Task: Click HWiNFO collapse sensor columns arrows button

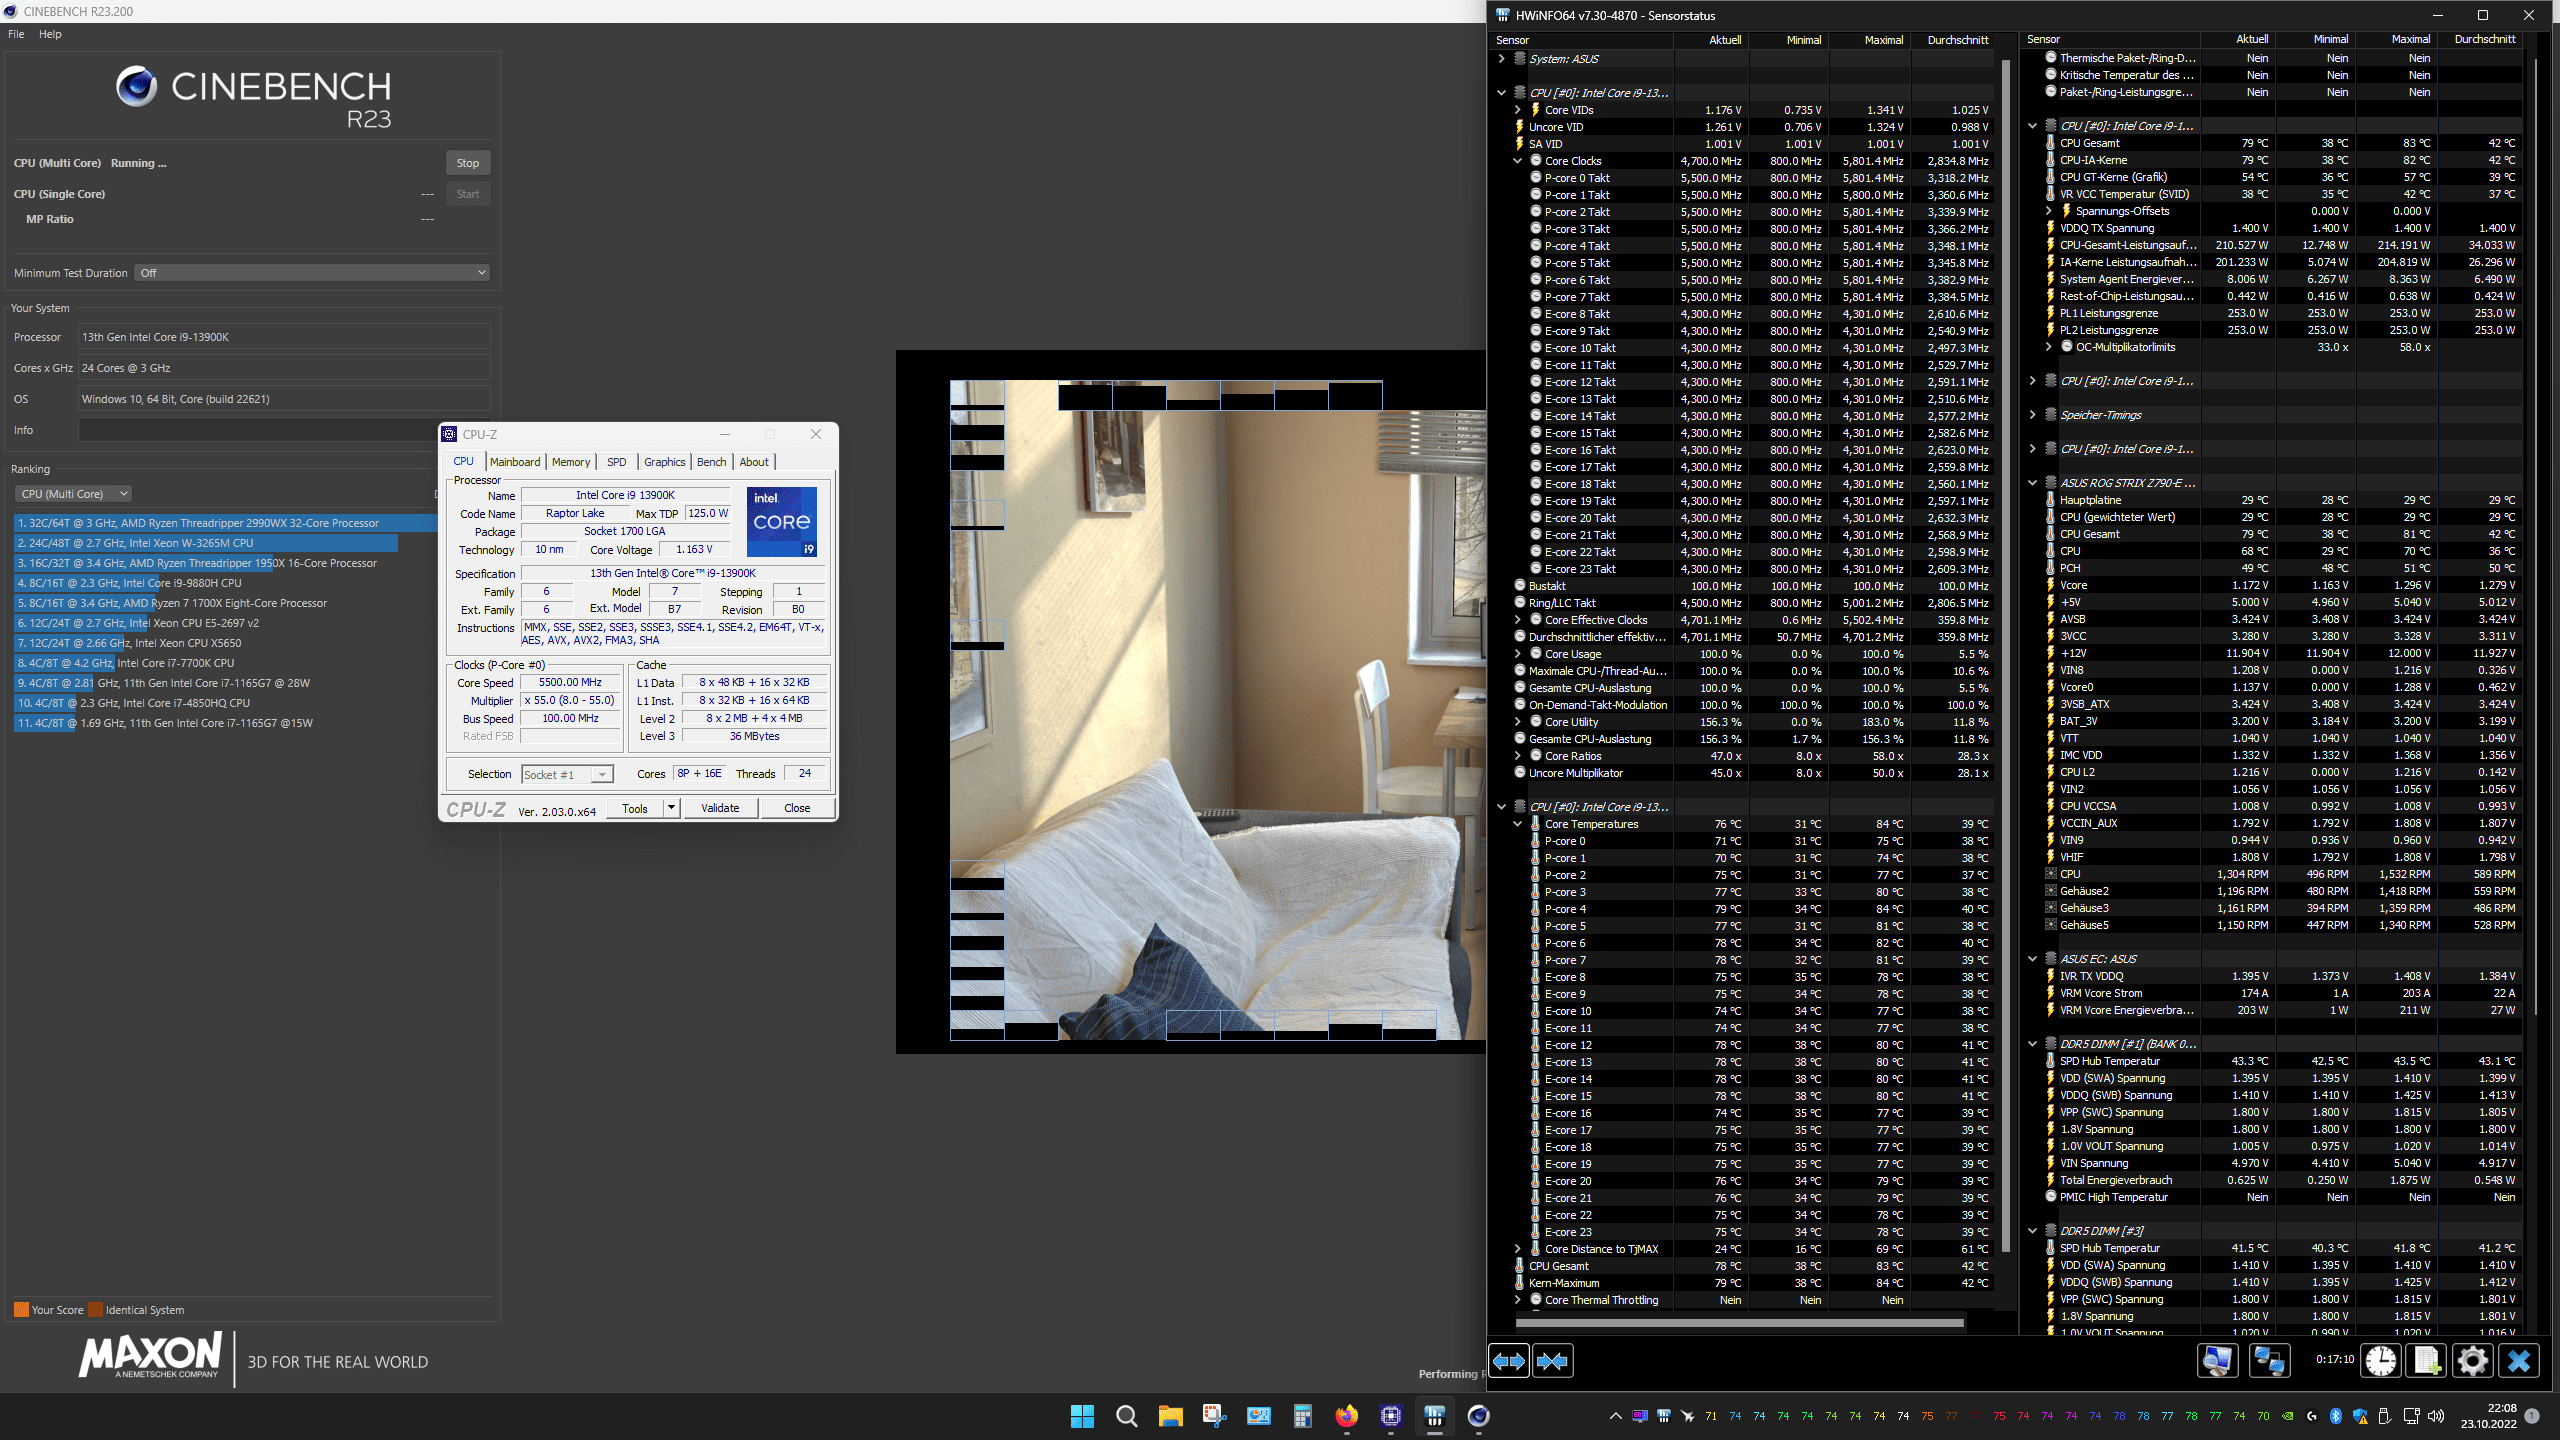Action: 1552,1361
